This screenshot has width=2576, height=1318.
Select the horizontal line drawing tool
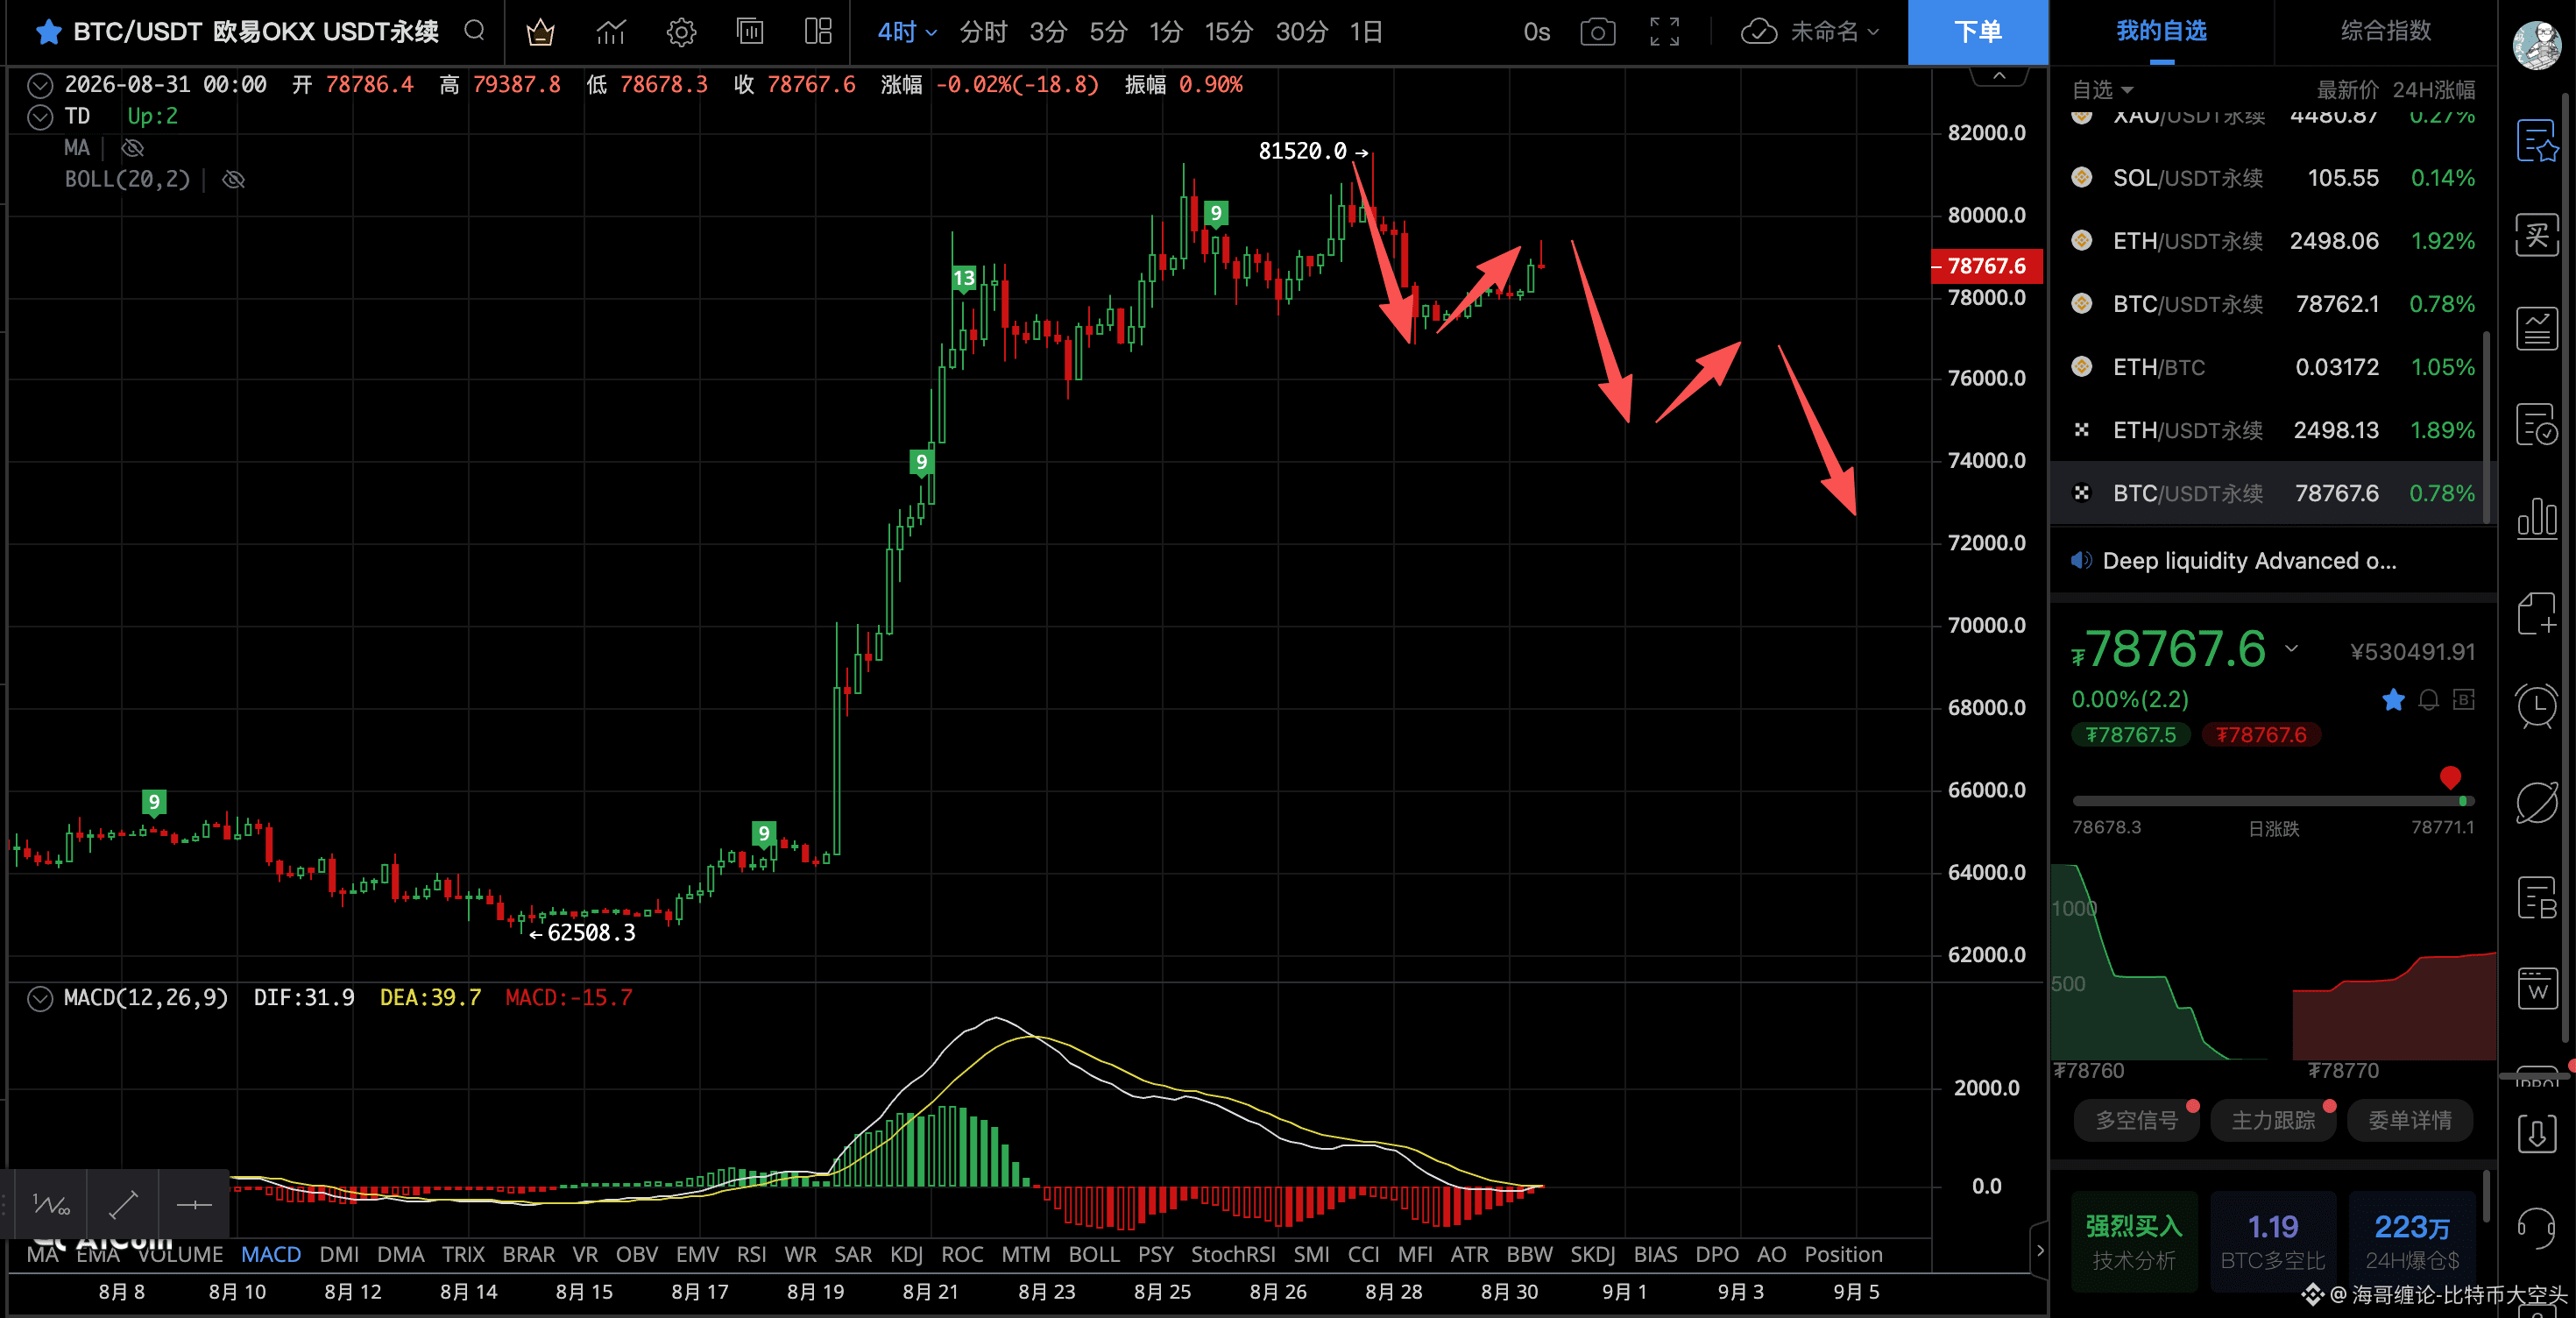pos(194,1205)
